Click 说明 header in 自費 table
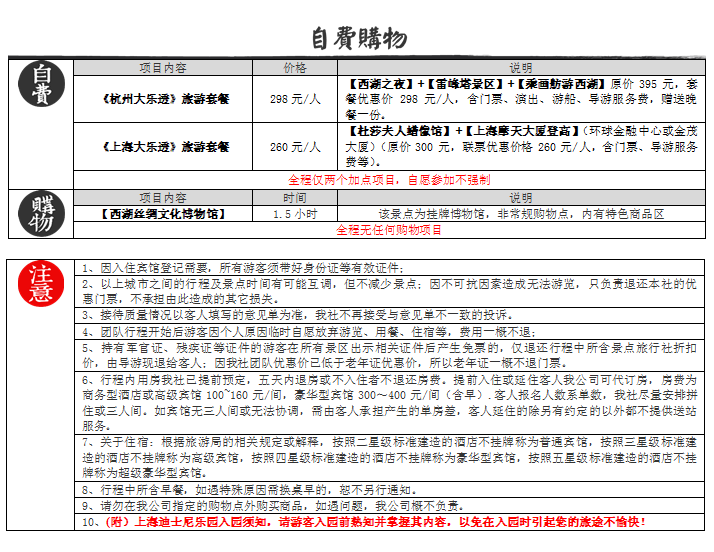Viewport: 714px width, 552px height. pos(521,68)
